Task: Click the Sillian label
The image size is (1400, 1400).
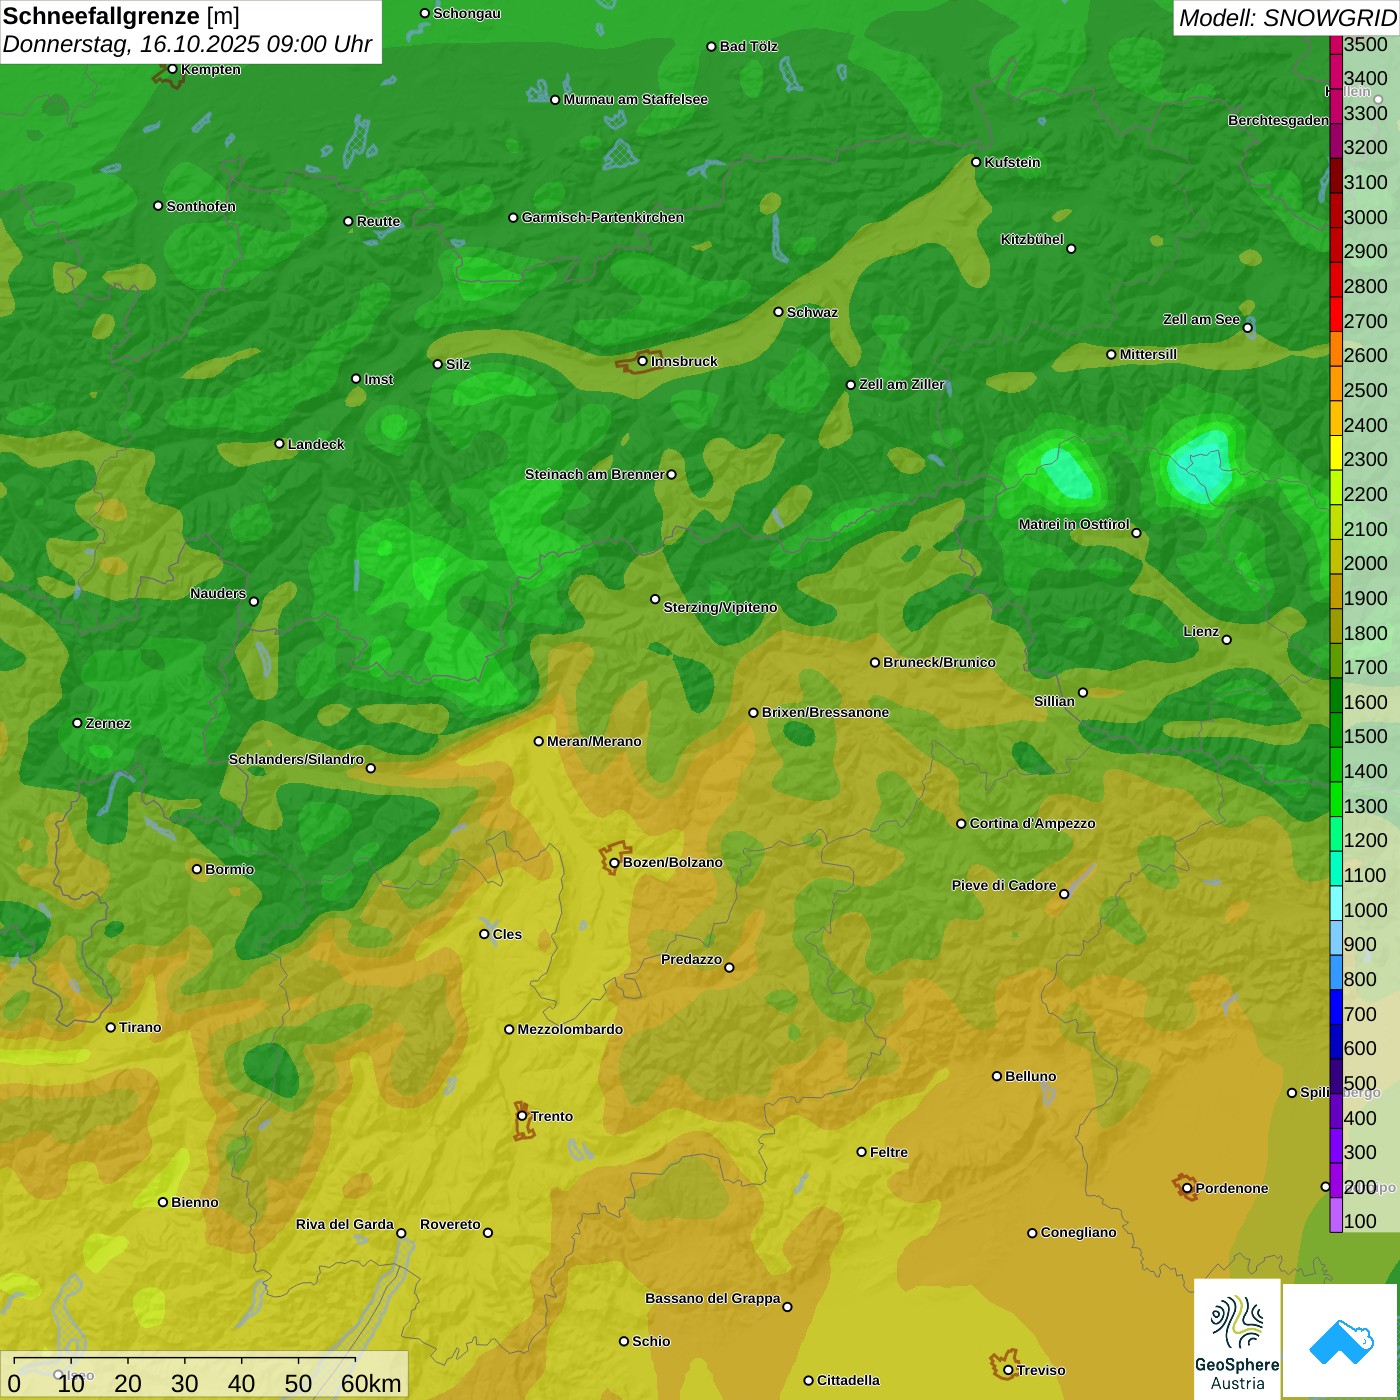Action: [1054, 701]
